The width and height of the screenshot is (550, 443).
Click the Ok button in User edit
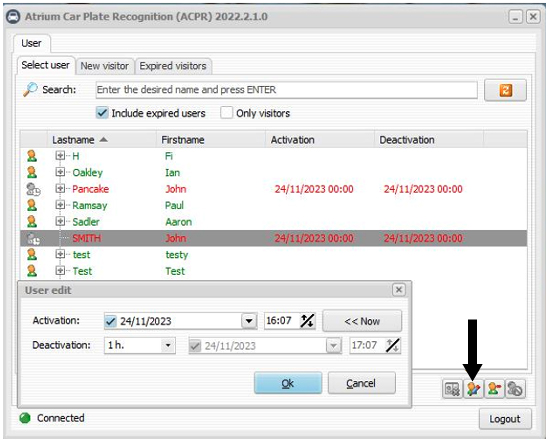pyautogui.click(x=288, y=383)
